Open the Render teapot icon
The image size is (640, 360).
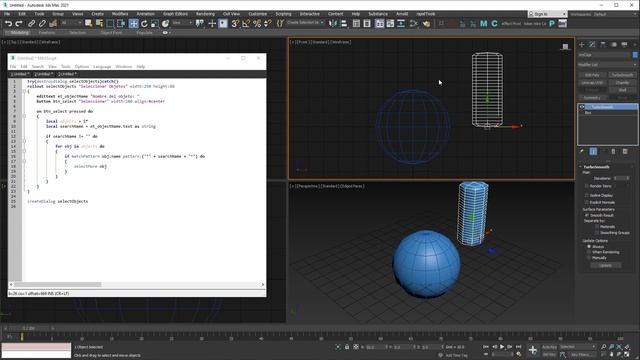tap(426, 24)
